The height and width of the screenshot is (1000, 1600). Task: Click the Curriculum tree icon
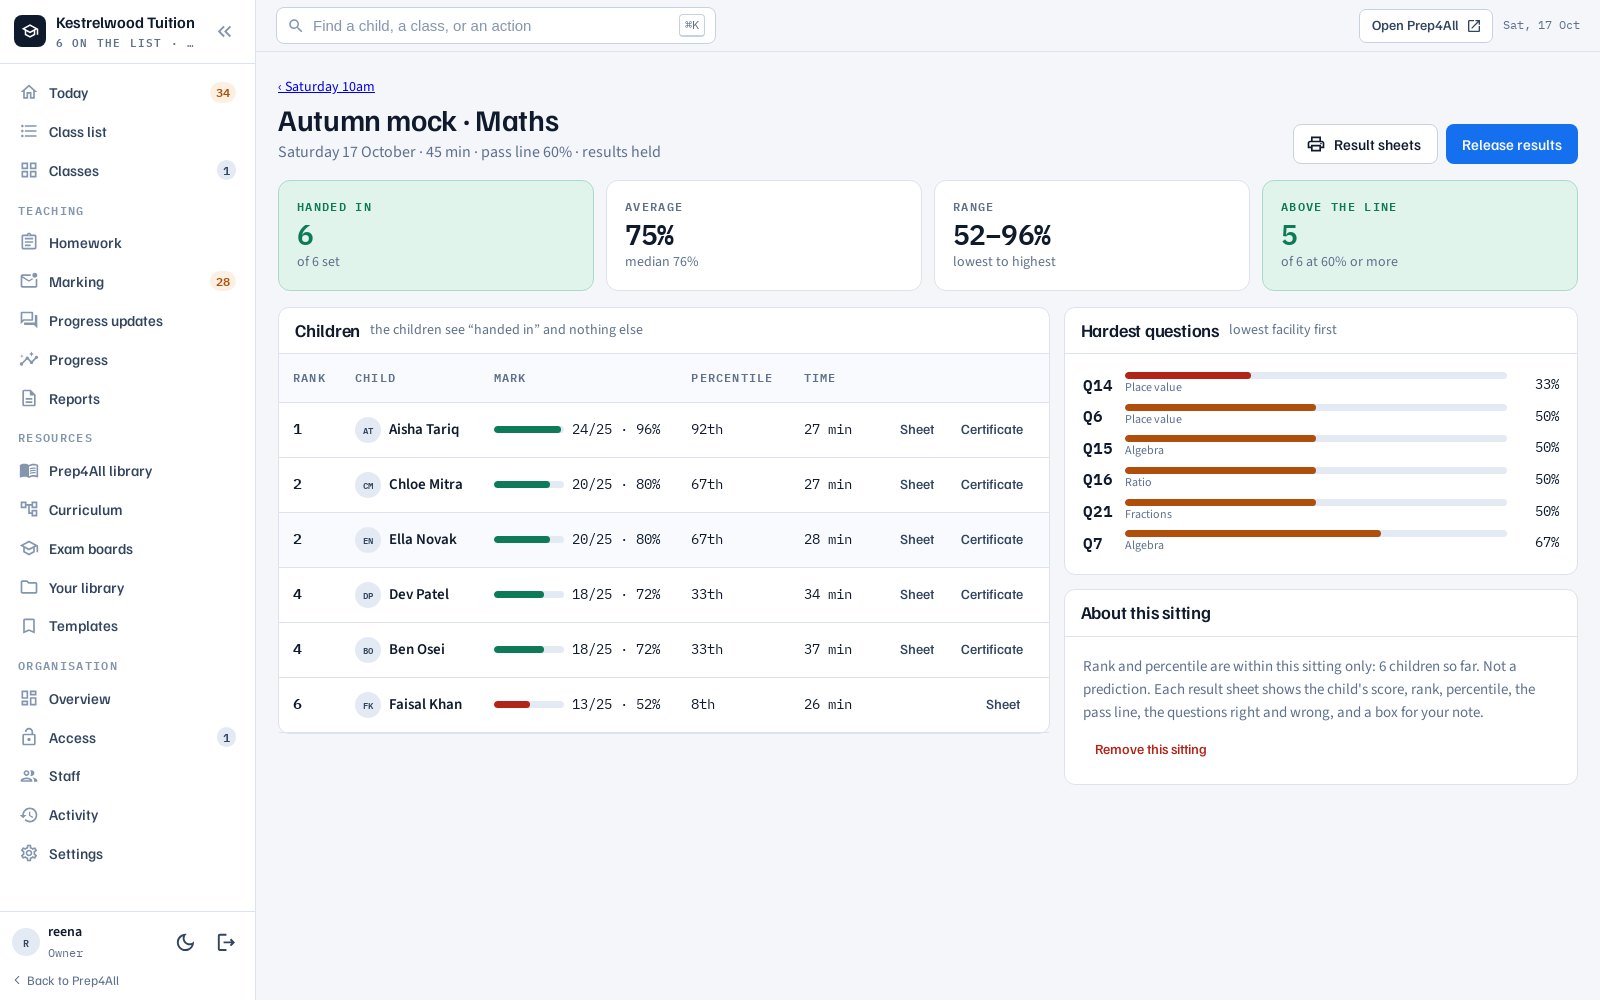[x=29, y=509]
